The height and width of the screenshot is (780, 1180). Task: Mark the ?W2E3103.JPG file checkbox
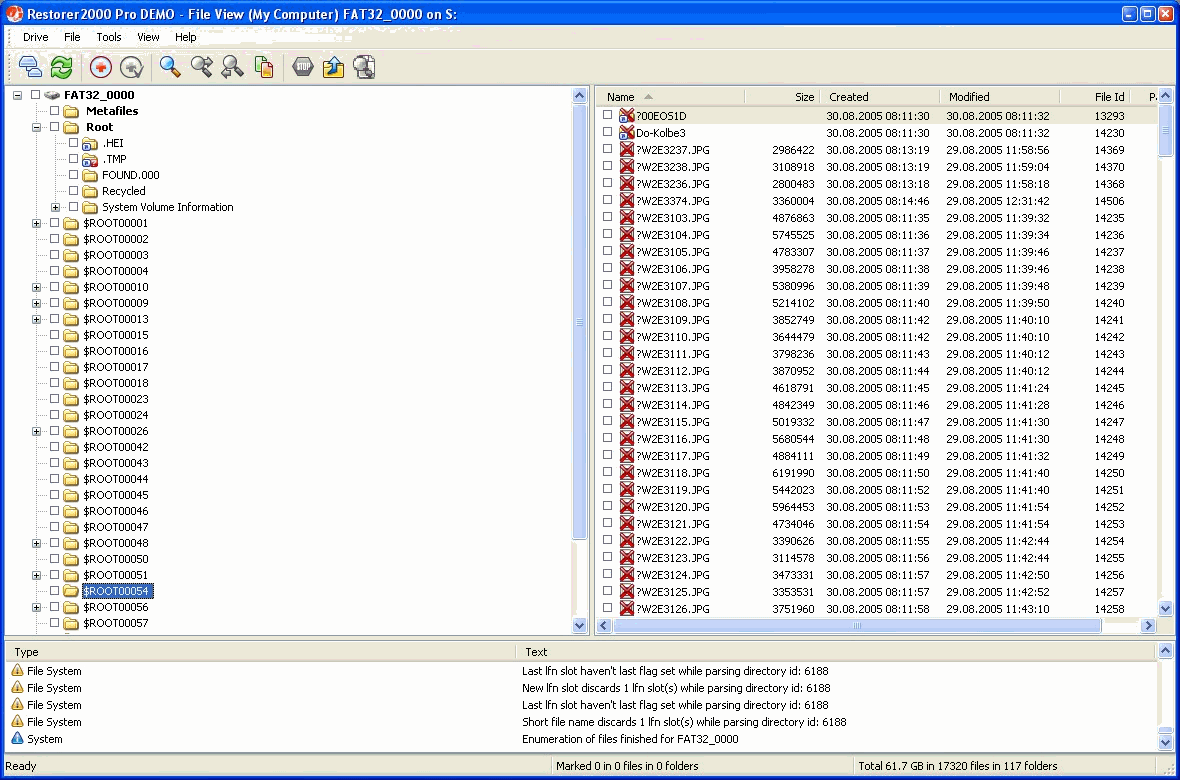pyautogui.click(x=607, y=218)
